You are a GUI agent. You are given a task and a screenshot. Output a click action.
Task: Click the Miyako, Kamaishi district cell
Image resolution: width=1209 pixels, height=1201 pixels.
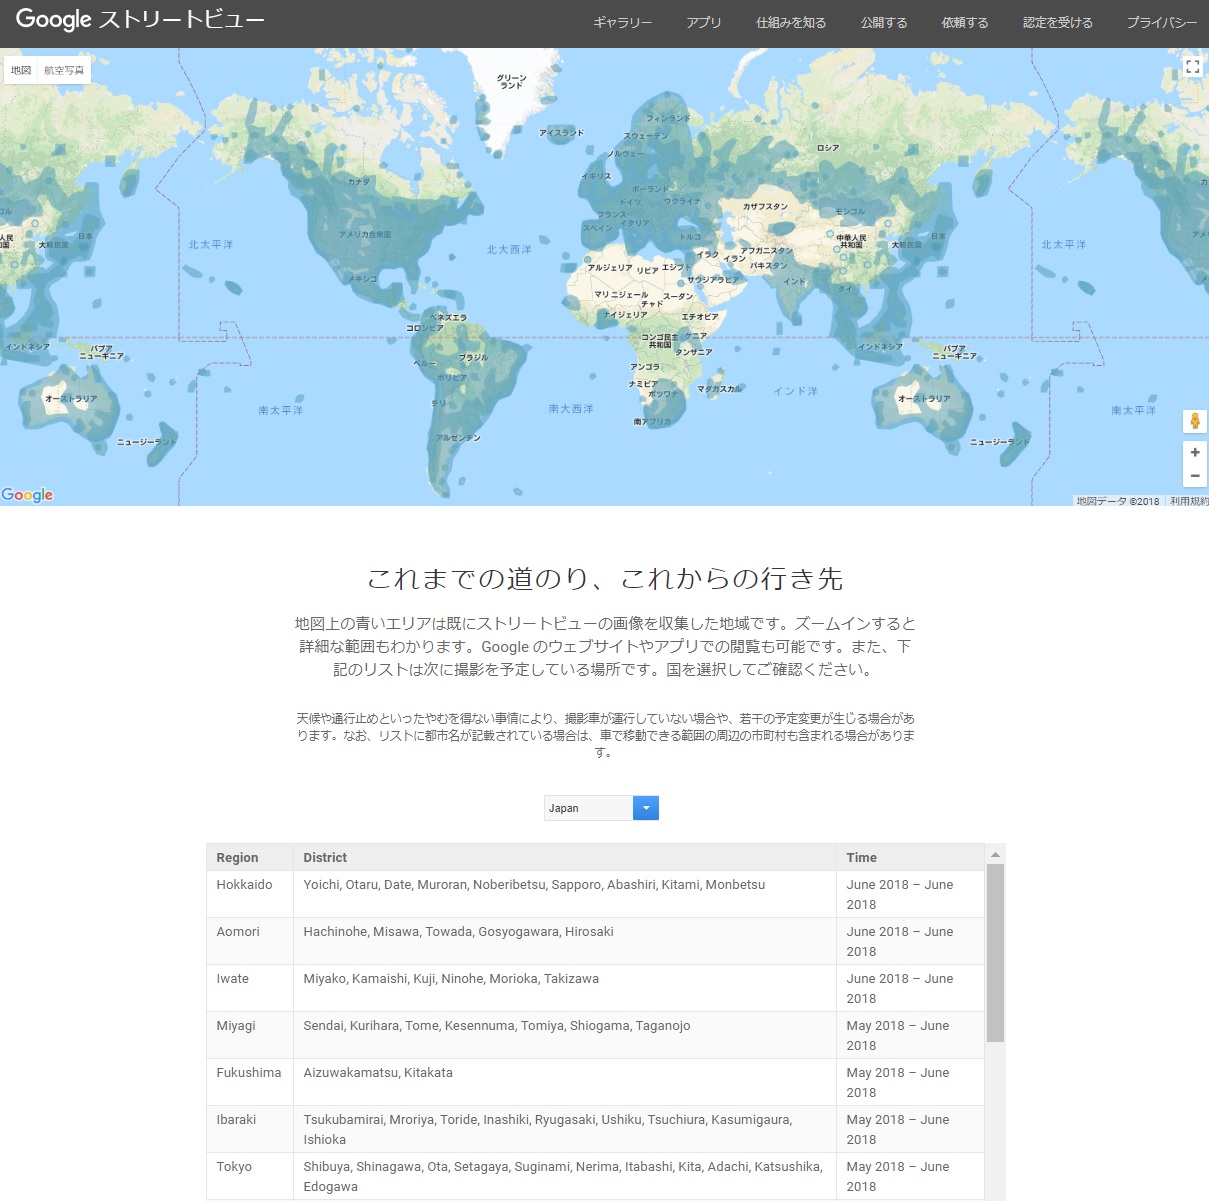tap(565, 988)
